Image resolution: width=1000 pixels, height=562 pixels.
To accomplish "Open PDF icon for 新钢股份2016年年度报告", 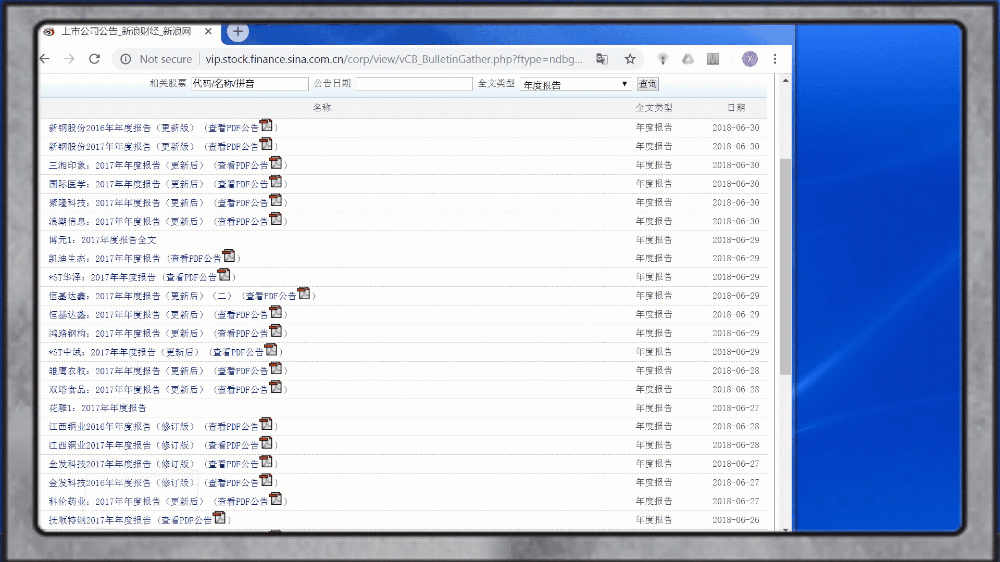I will pos(266,125).
